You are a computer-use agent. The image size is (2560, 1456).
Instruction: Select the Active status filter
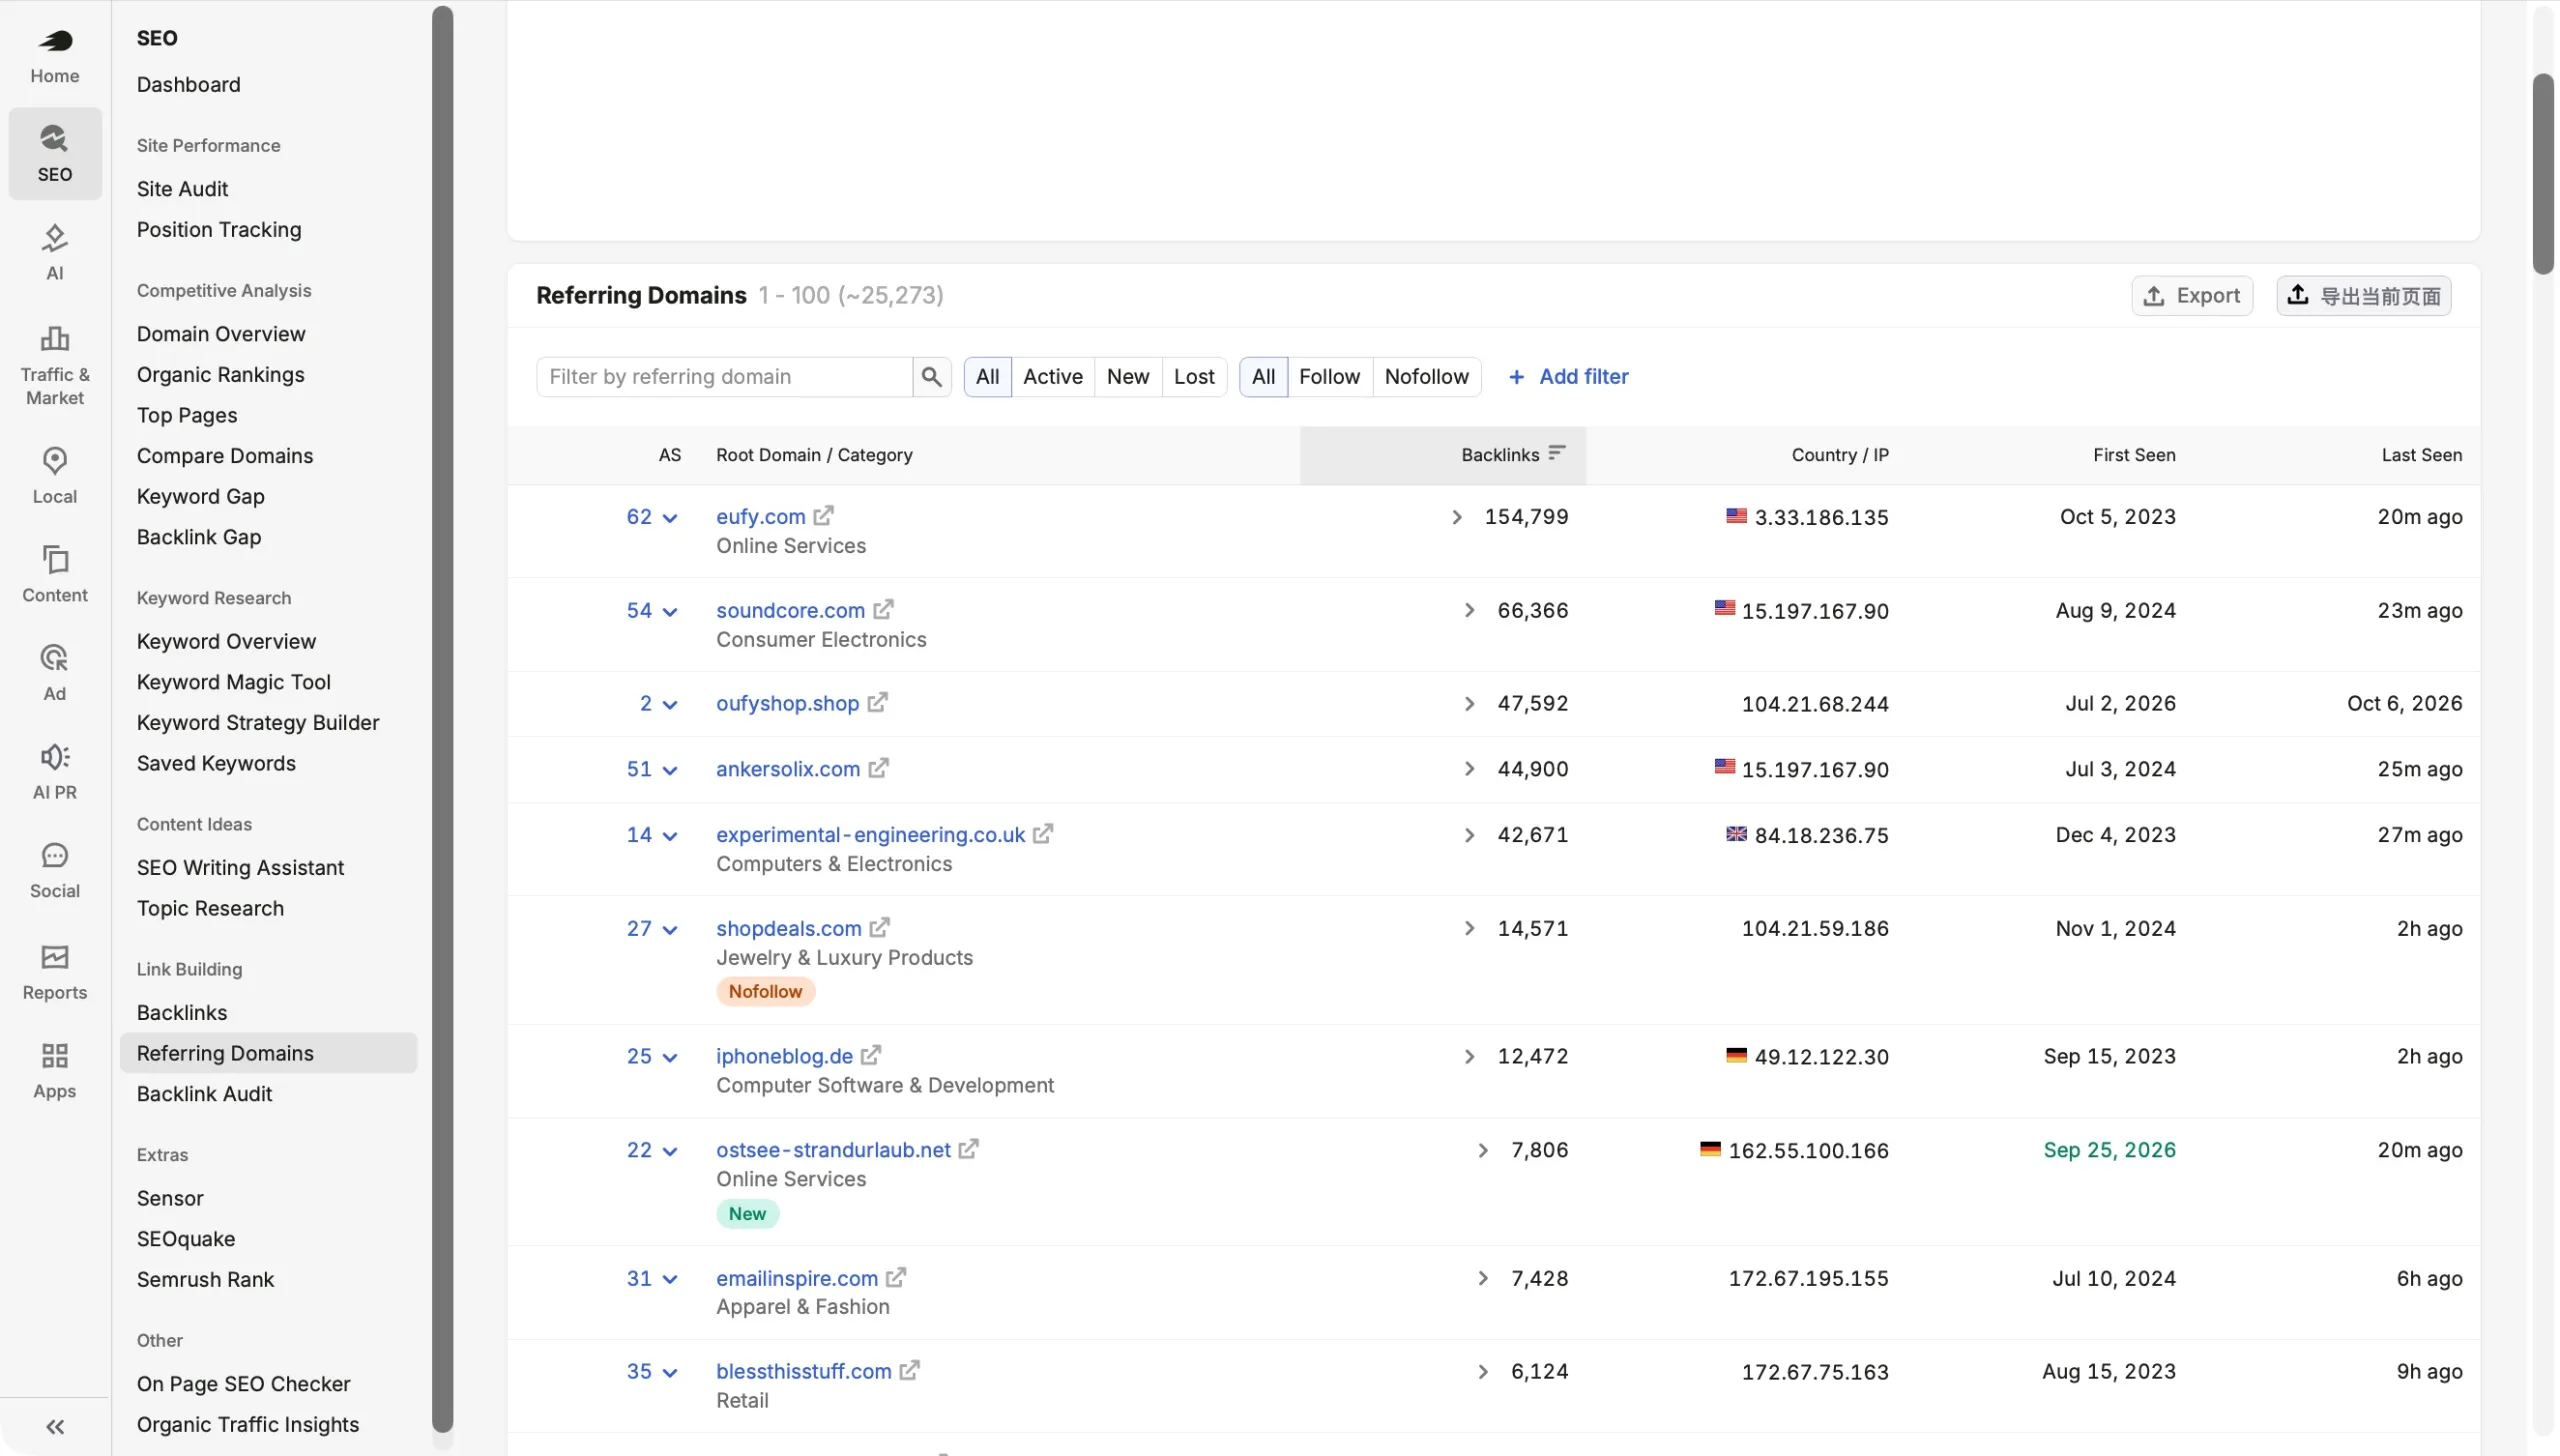(1052, 377)
